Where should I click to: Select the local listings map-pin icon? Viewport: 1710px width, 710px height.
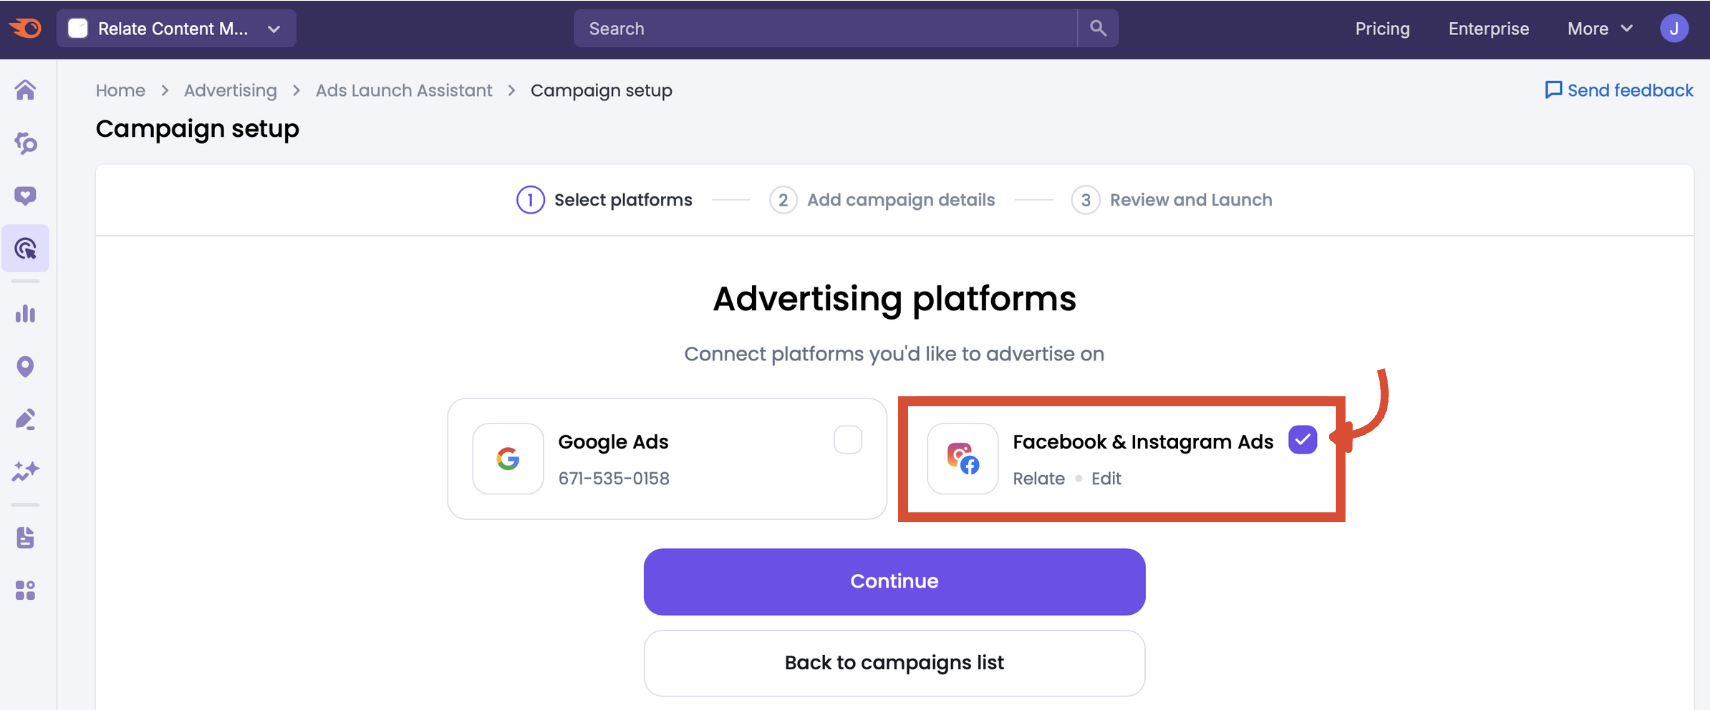pos(25,366)
